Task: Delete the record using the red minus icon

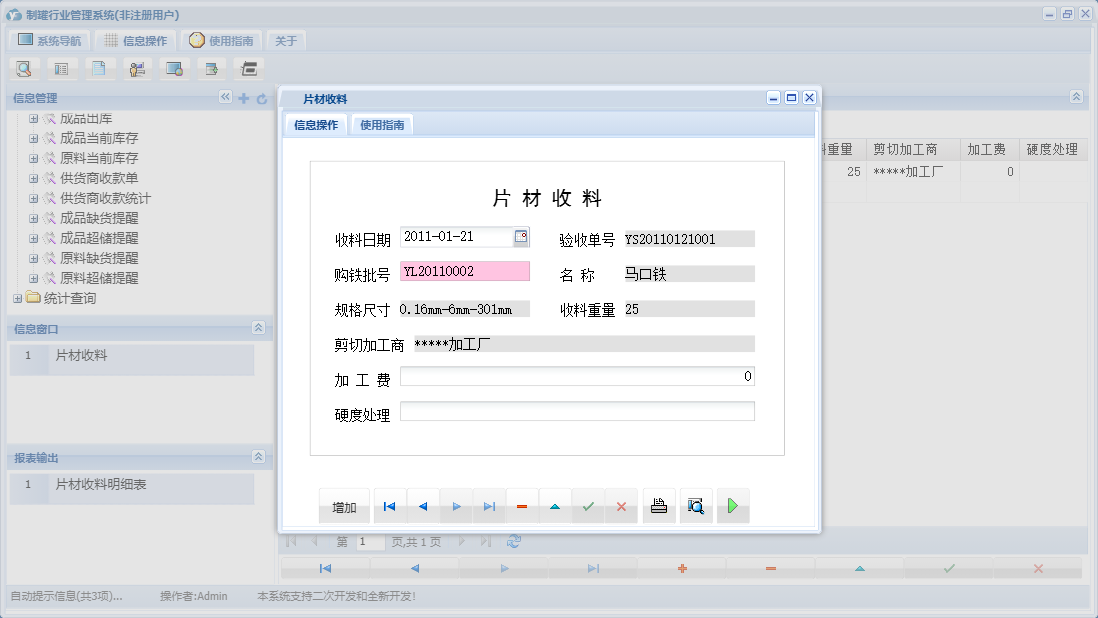Action: 522,505
